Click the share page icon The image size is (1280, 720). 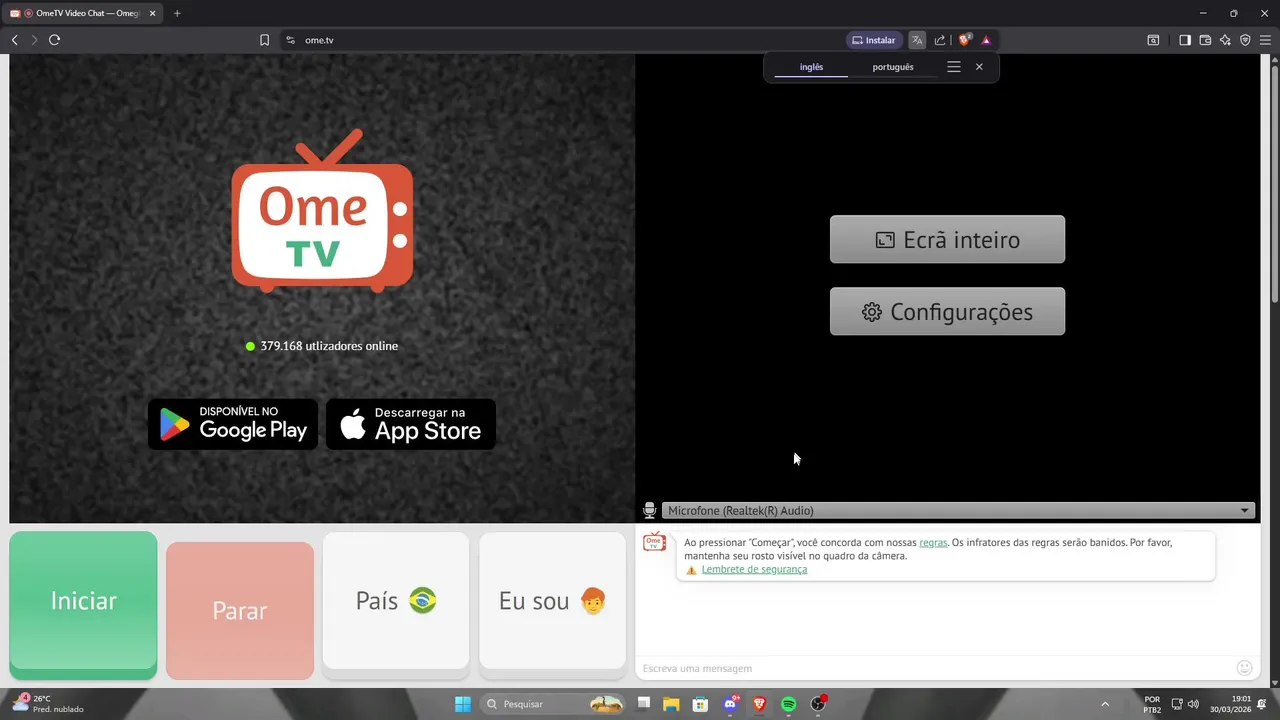coord(940,40)
